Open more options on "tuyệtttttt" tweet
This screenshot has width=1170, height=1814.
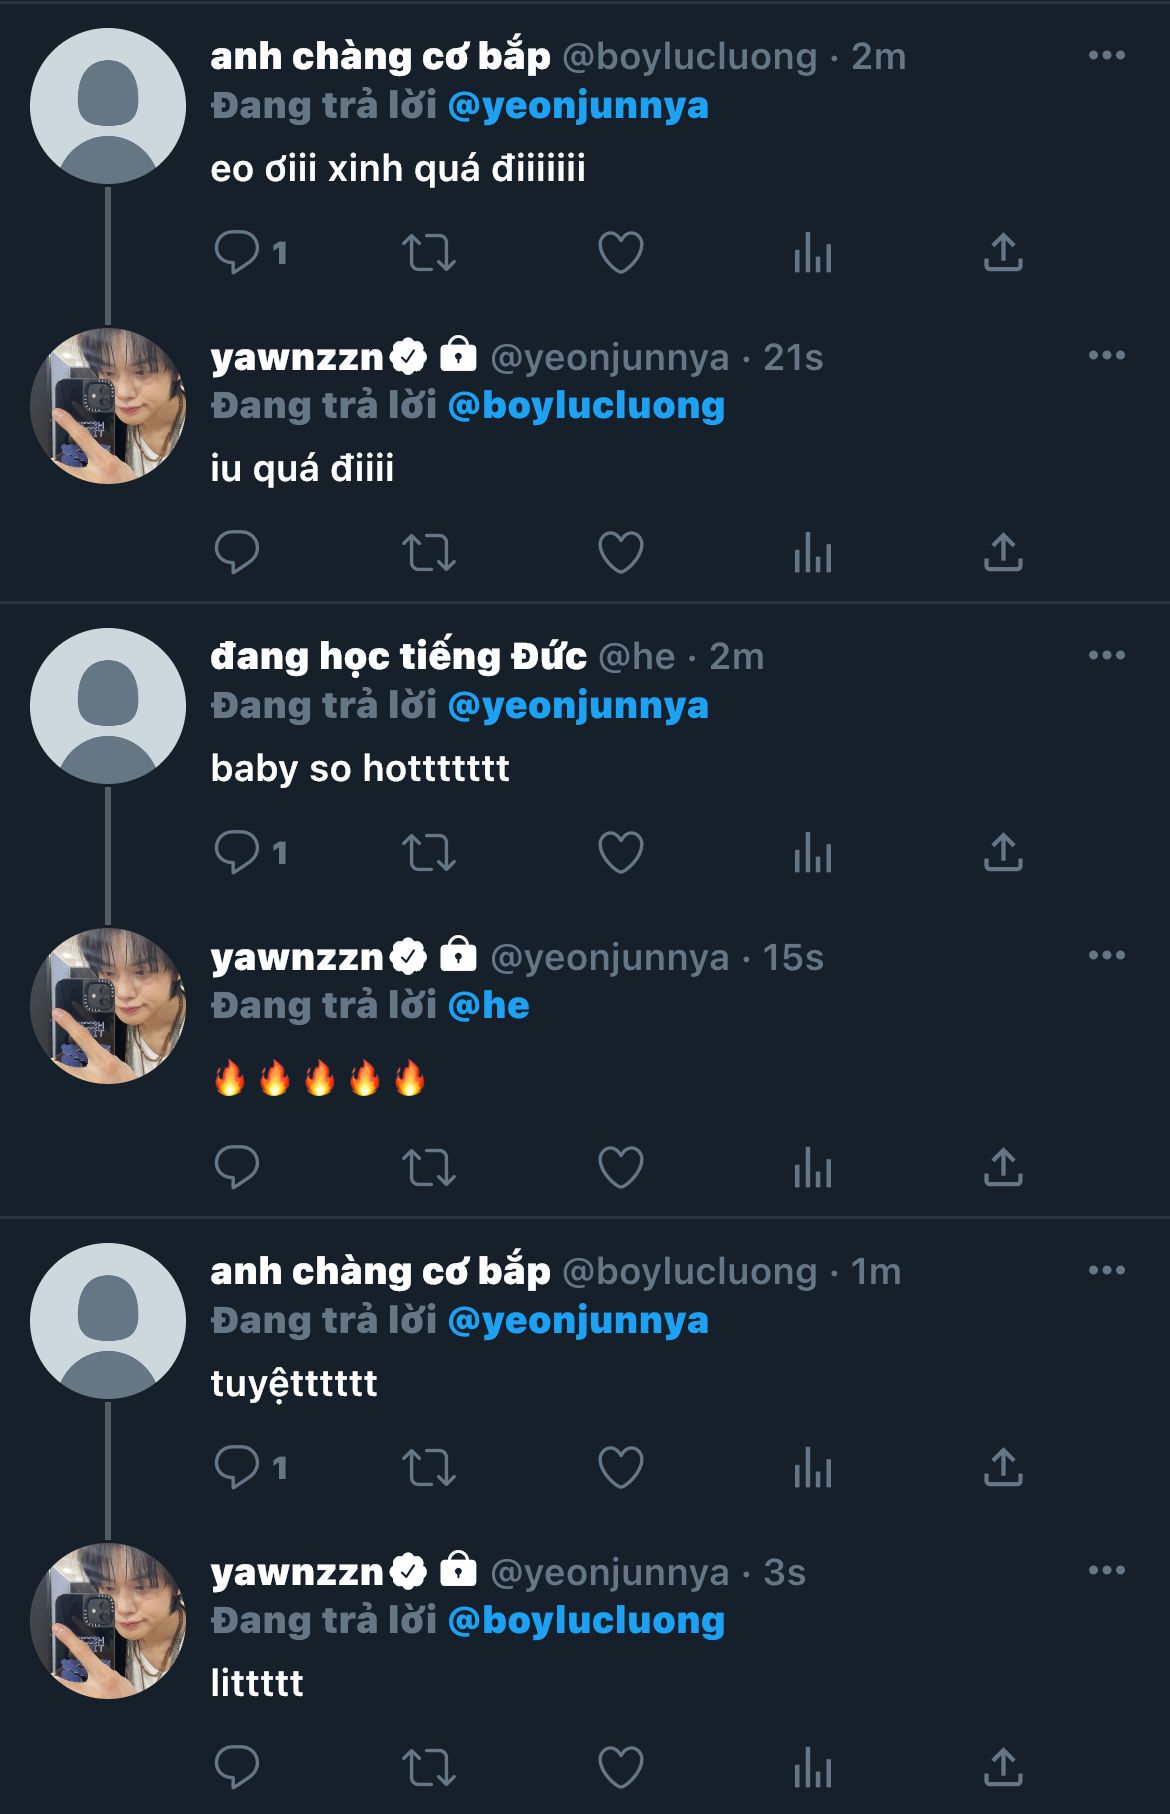click(1106, 1270)
